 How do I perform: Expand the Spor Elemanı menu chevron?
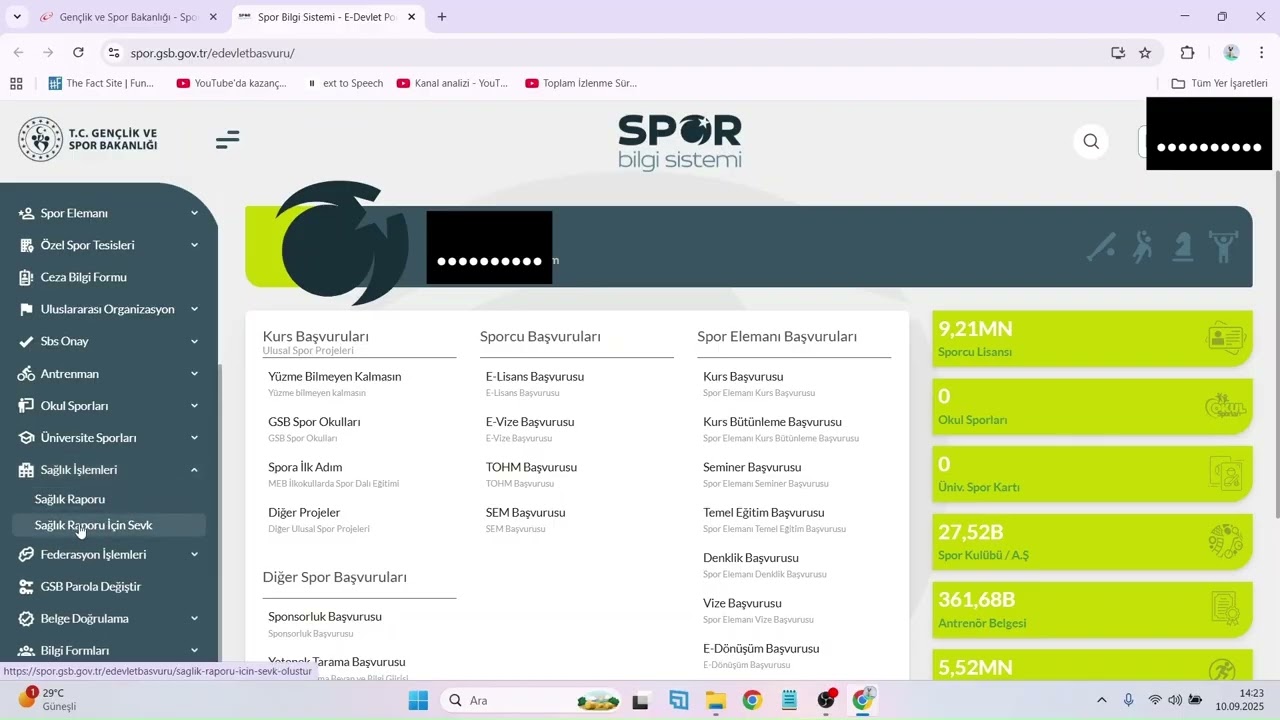194,213
